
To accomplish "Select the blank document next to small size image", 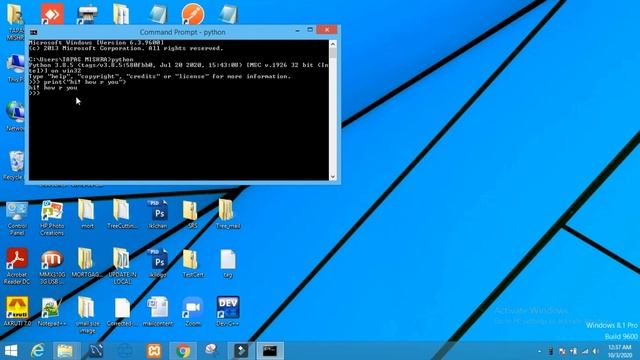I will click(x=122, y=311).
